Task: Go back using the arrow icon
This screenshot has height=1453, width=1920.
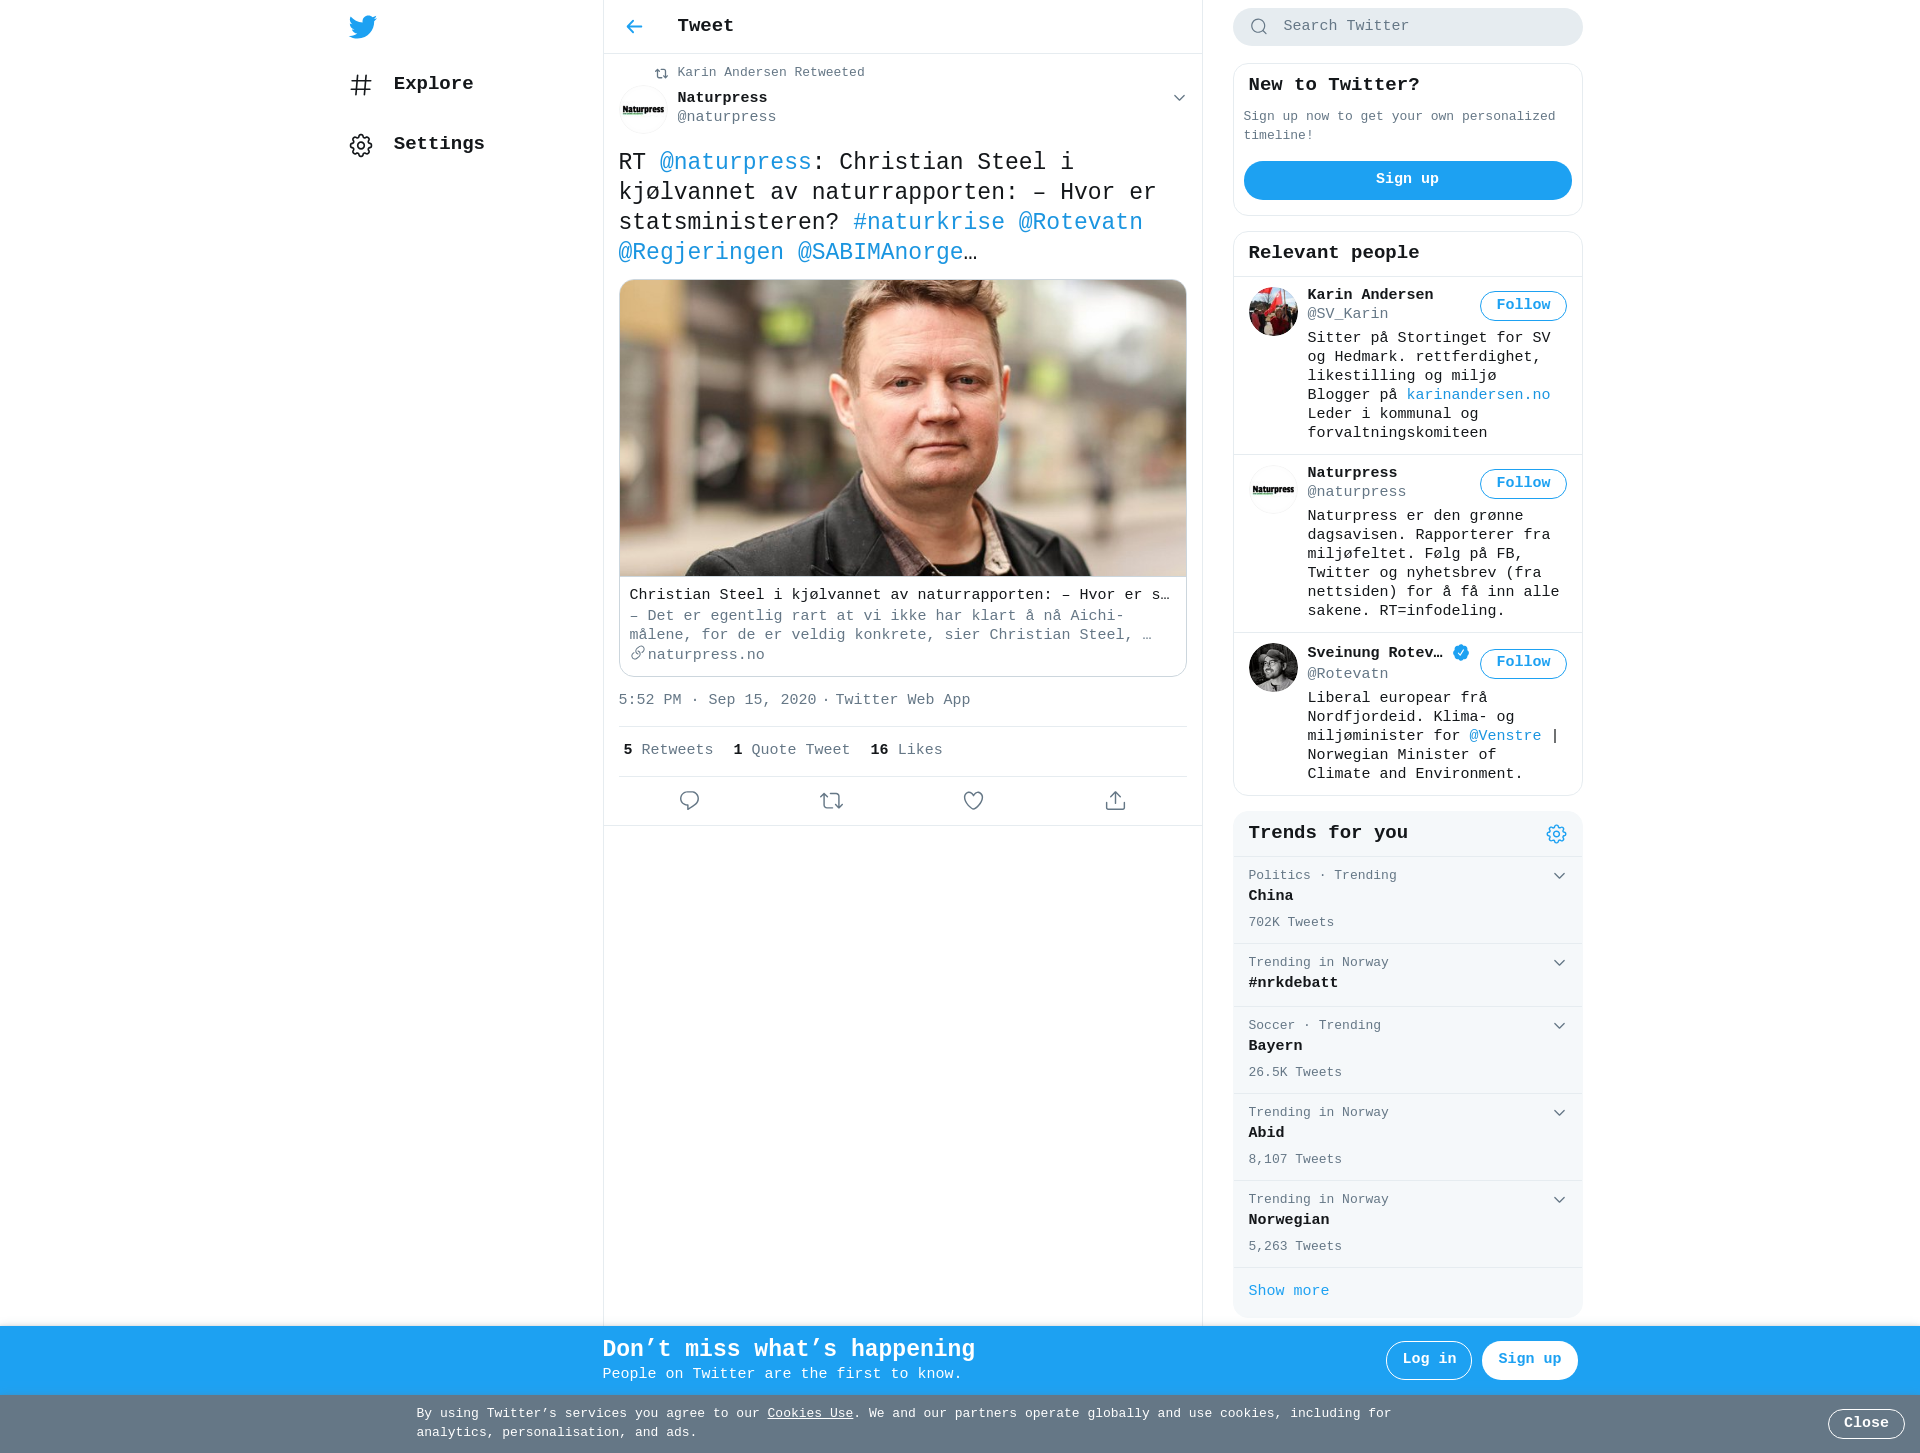Action: (634, 27)
